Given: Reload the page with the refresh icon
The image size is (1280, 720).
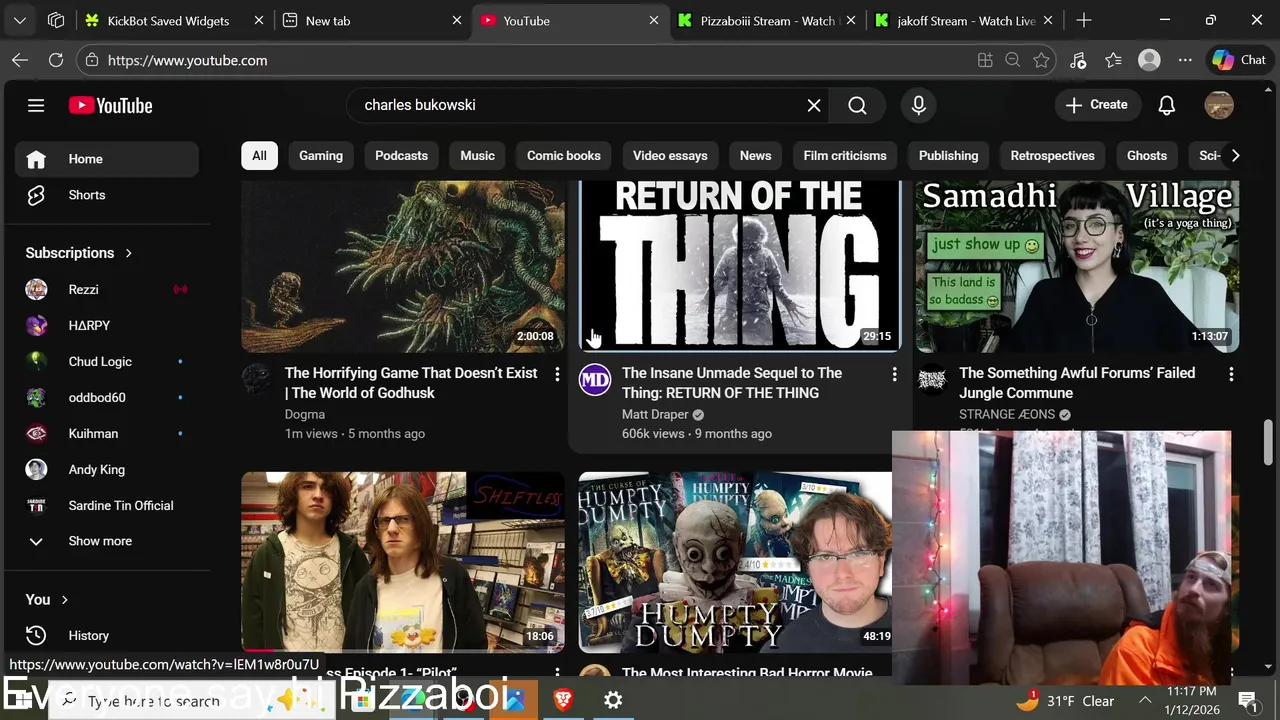Looking at the screenshot, I should [x=56, y=60].
